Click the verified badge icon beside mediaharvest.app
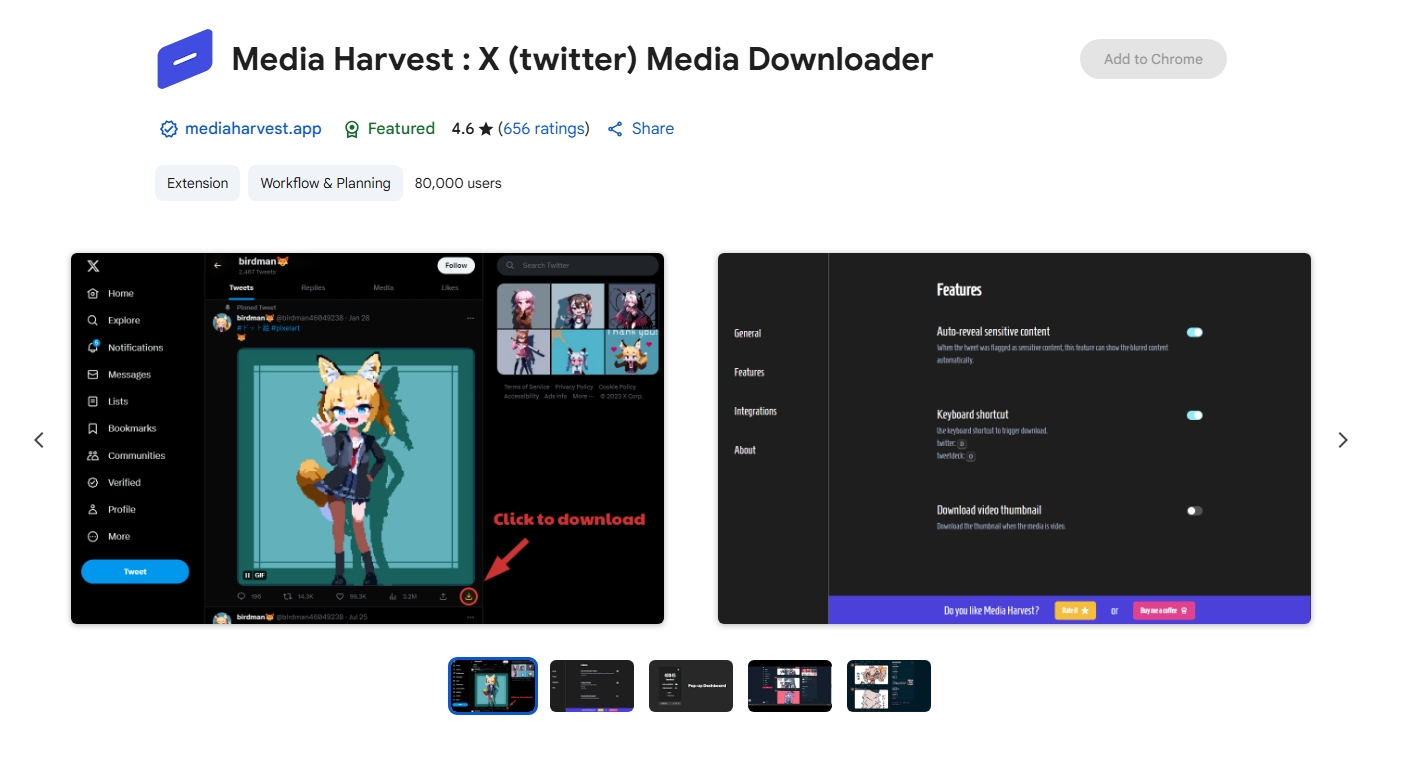Image resolution: width=1405 pixels, height=771 pixels. coord(169,129)
